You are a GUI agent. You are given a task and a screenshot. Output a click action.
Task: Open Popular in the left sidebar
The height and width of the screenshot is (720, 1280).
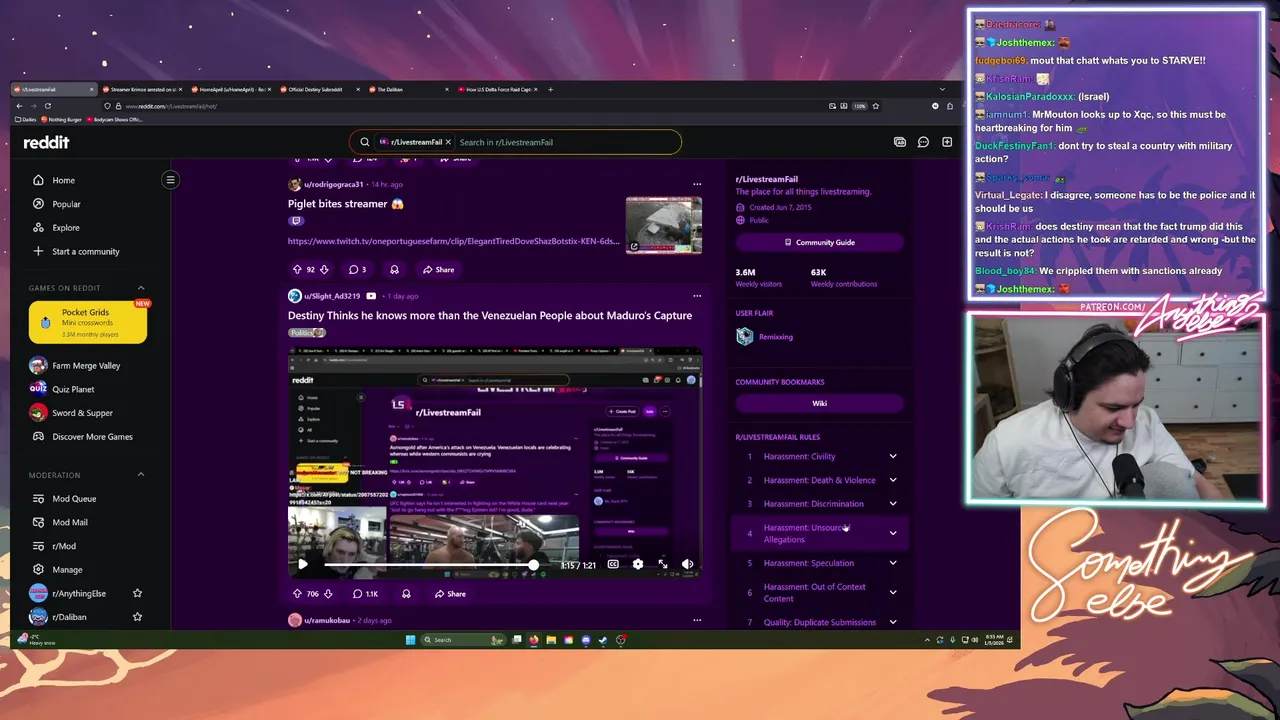click(x=66, y=204)
